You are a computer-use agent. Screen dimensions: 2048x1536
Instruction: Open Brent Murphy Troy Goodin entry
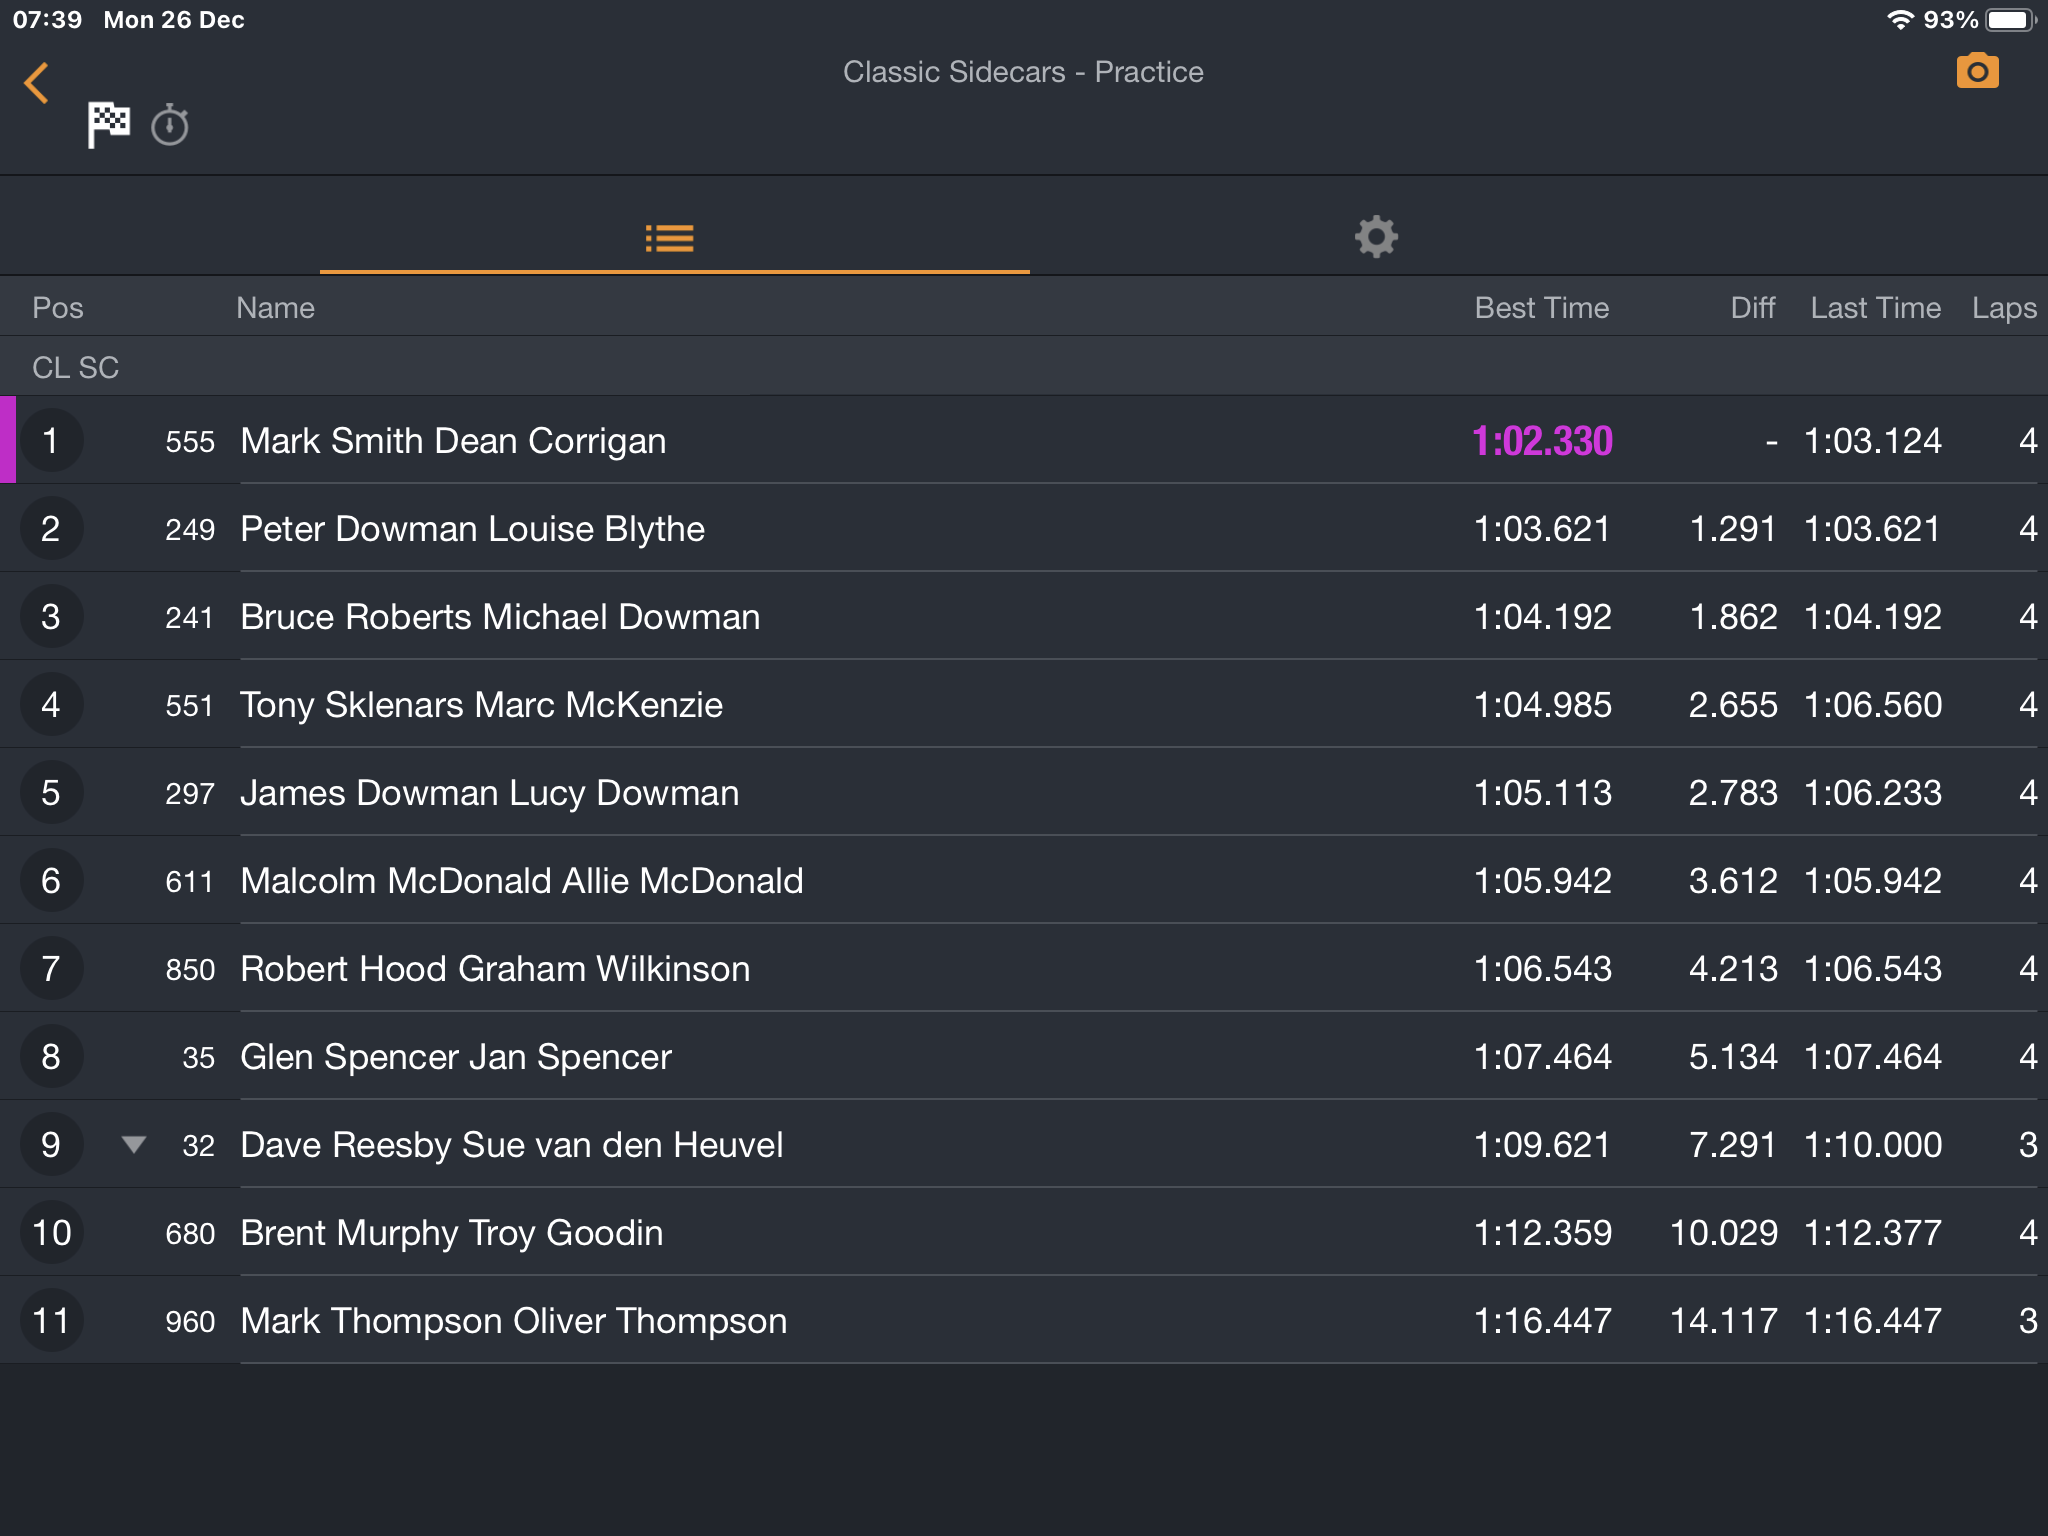click(1024, 1233)
